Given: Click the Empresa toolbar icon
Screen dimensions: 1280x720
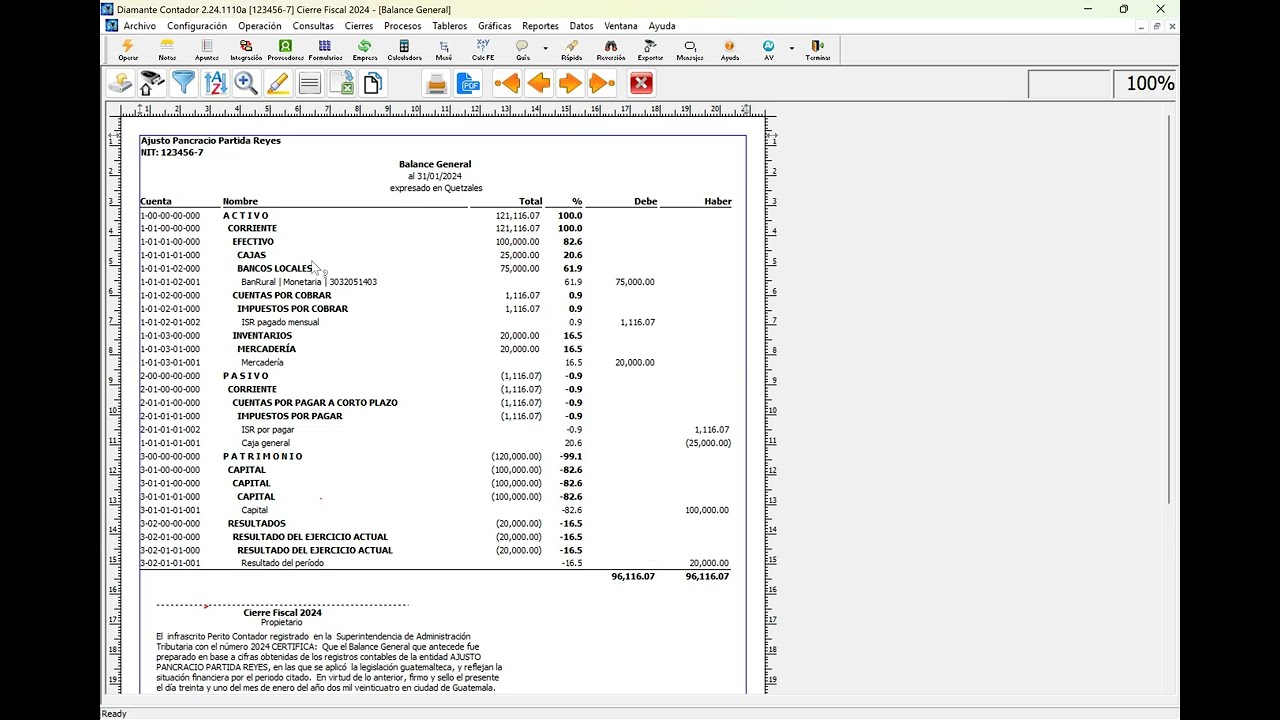Looking at the screenshot, I should 365,50.
